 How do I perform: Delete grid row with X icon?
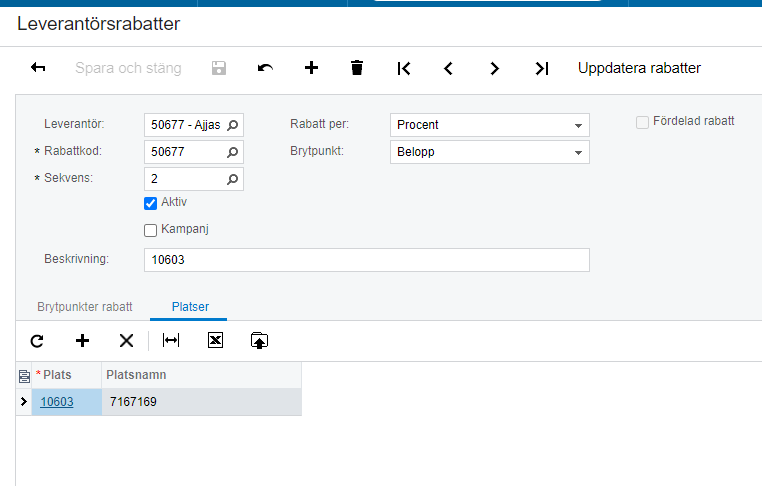(x=126, y=341)
